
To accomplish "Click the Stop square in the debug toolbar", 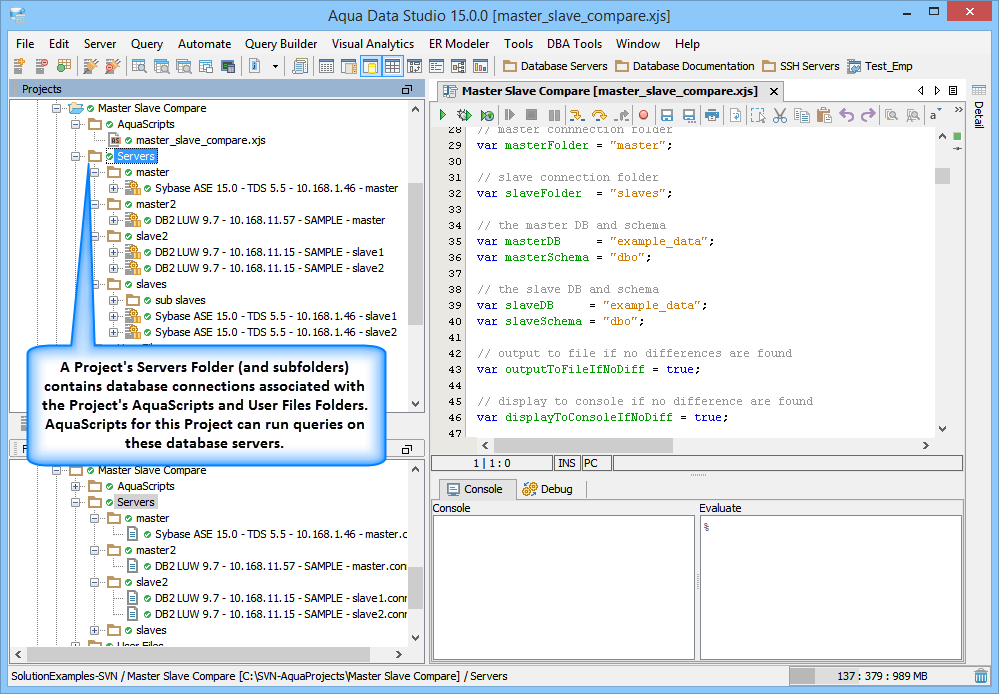I will (531, 115).
